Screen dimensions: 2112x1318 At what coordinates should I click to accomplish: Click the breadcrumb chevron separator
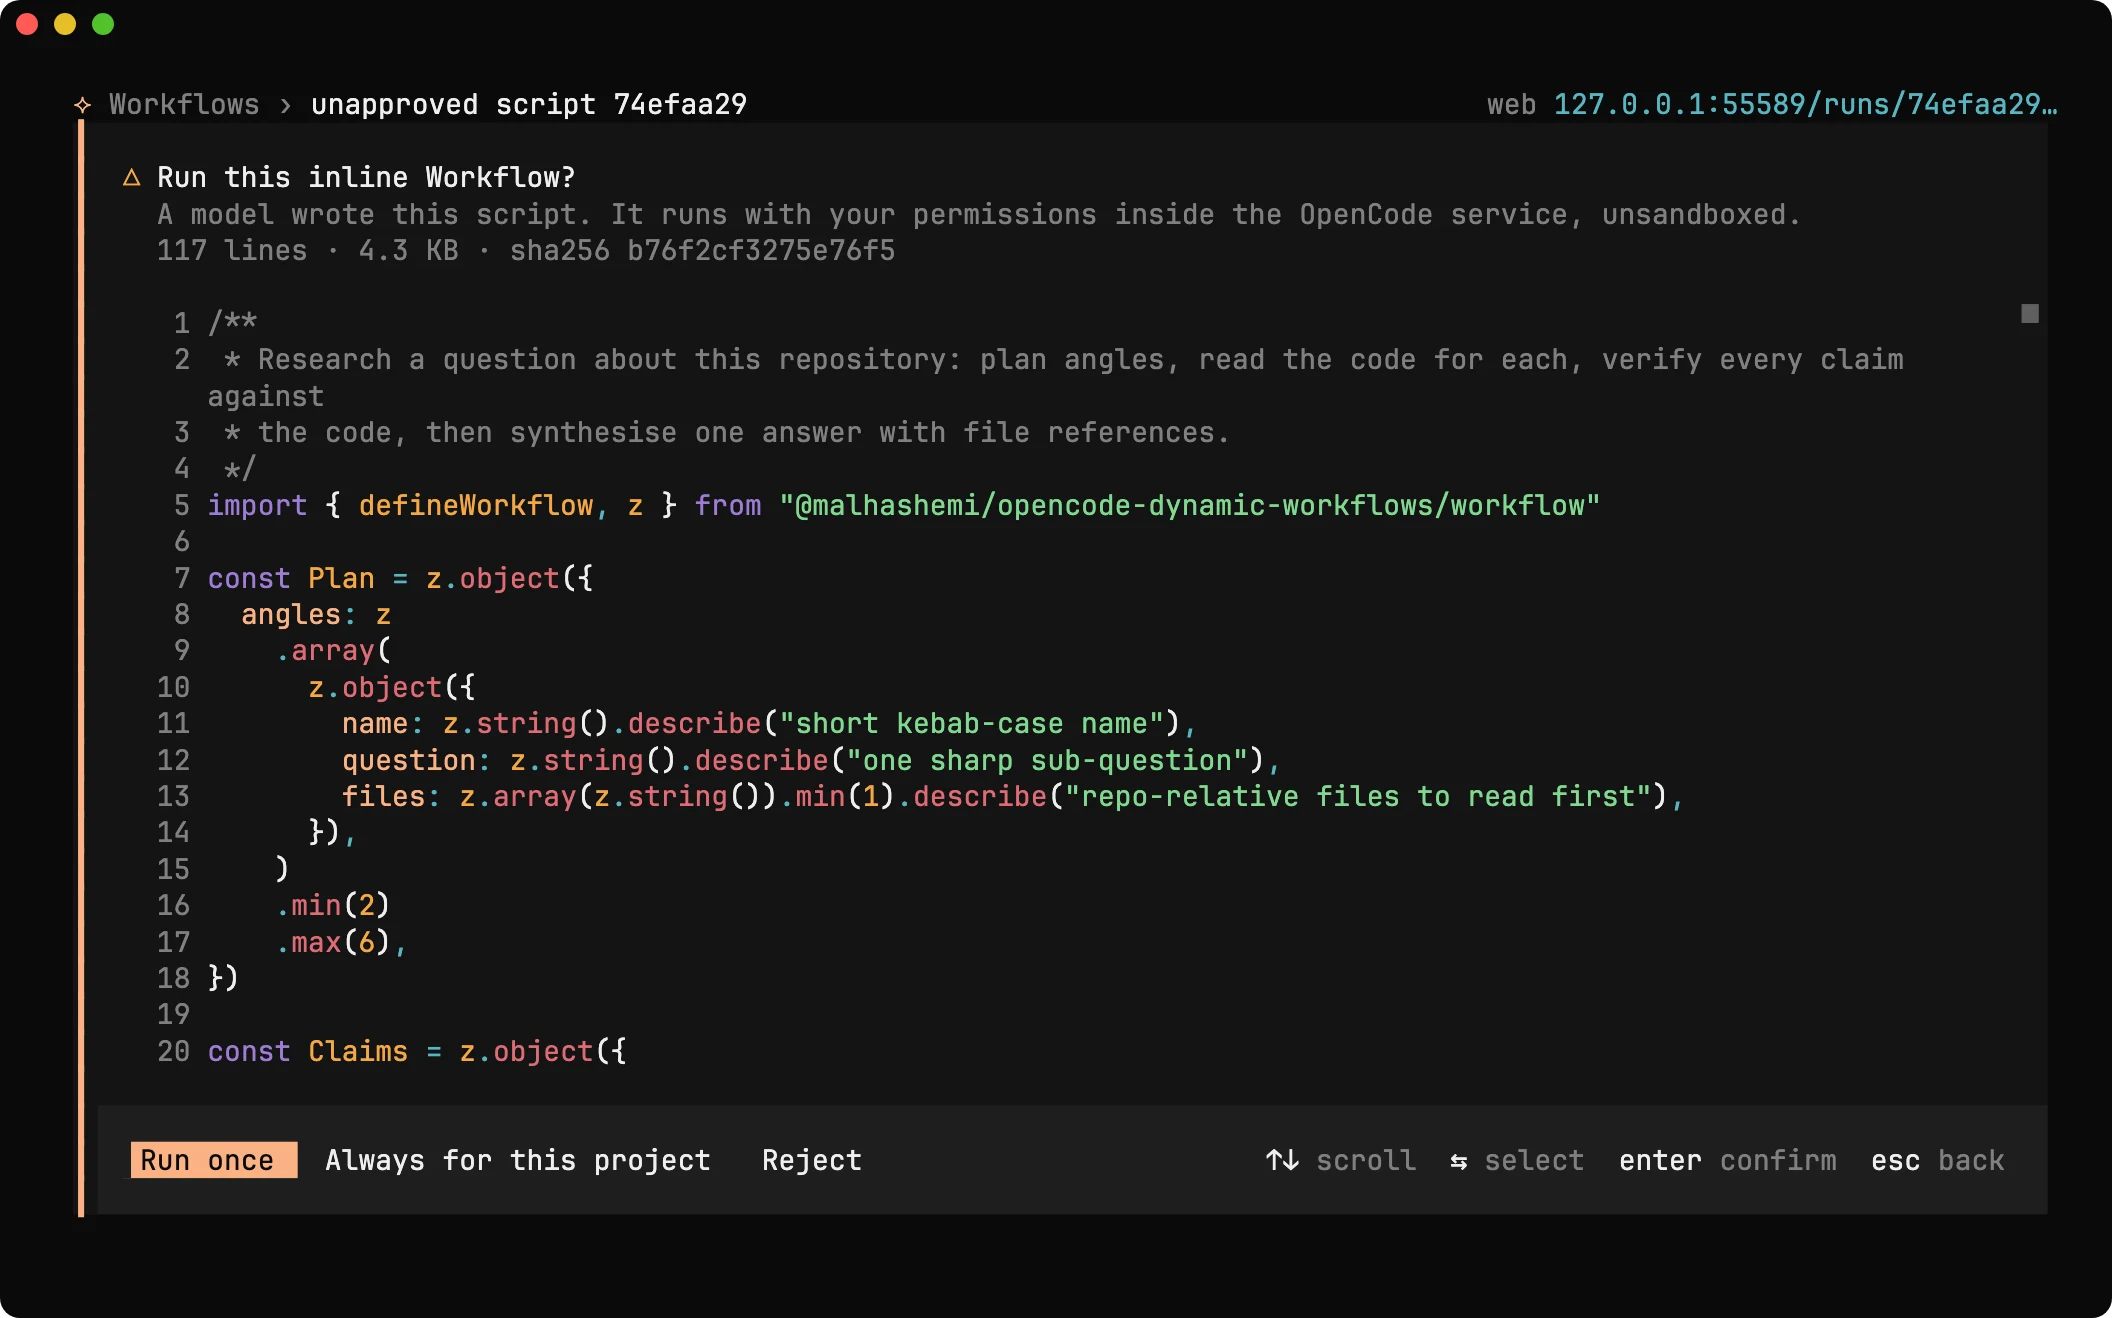(x=285, y=105)
